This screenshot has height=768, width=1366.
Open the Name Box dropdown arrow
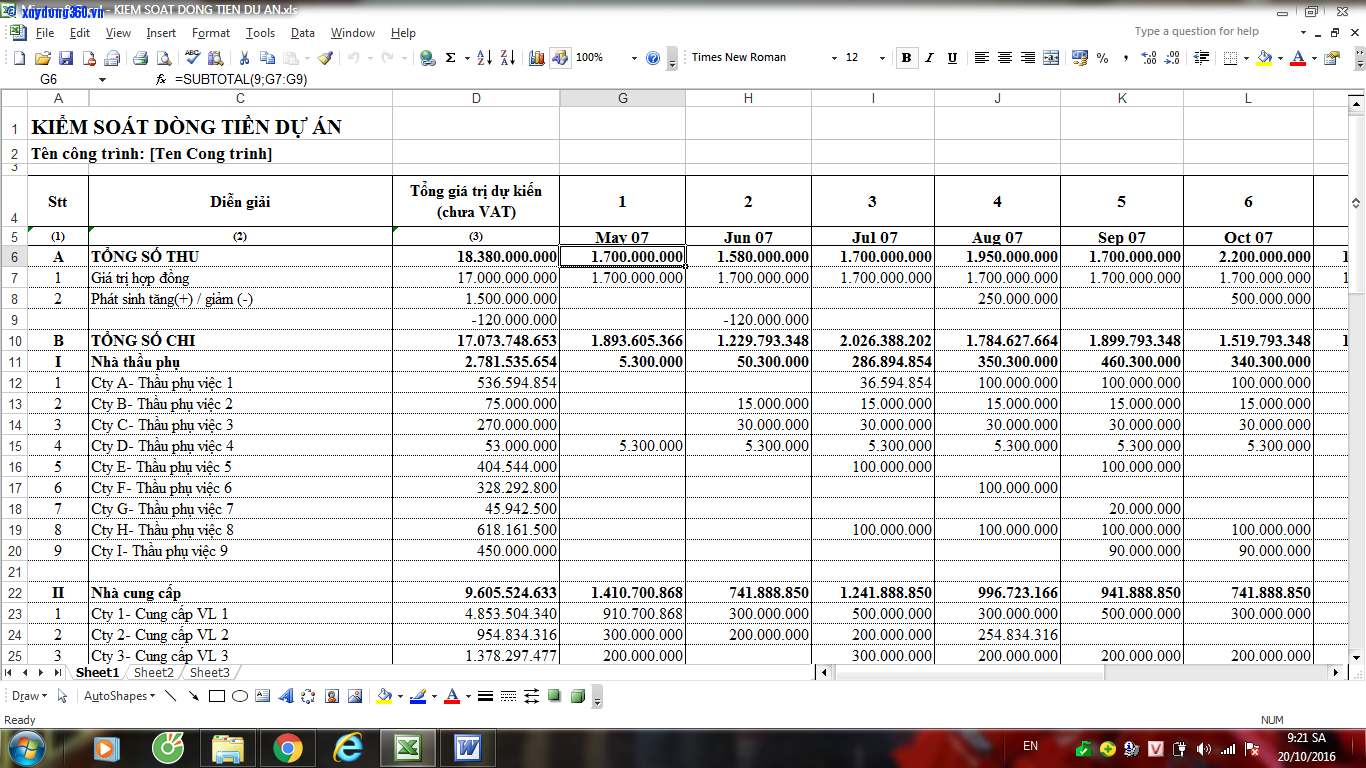[x=102, y=79]
